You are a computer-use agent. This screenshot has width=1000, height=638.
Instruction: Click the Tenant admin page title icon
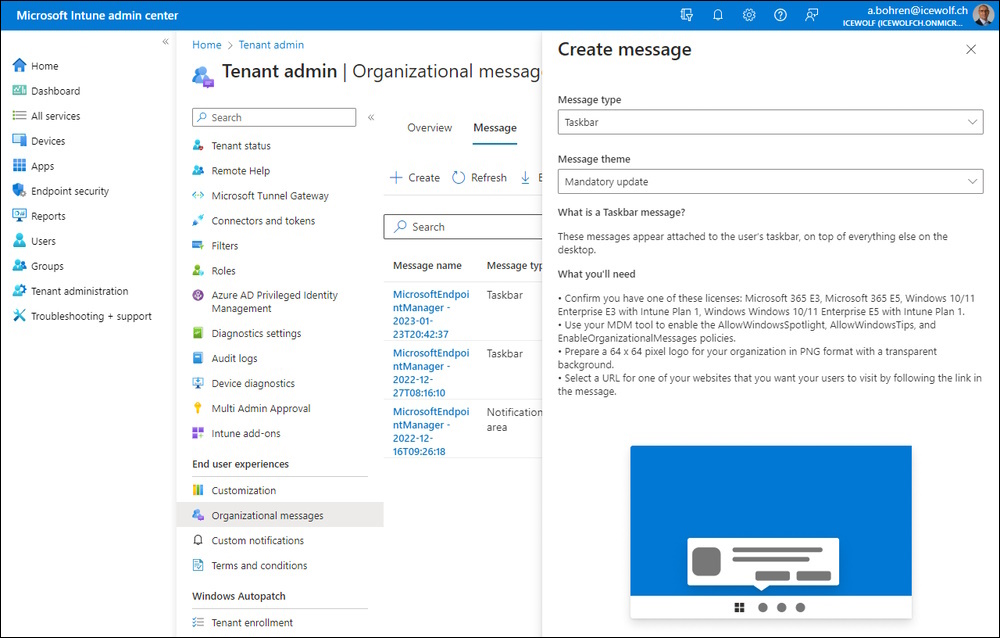[203, 76]
